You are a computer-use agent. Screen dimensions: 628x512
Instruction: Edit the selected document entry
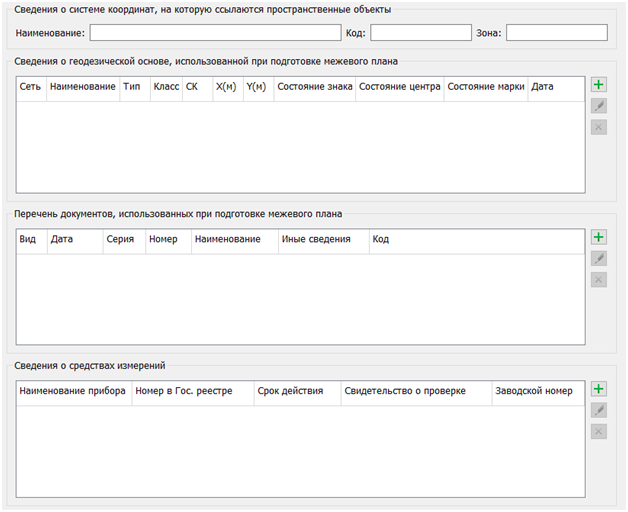599,258
